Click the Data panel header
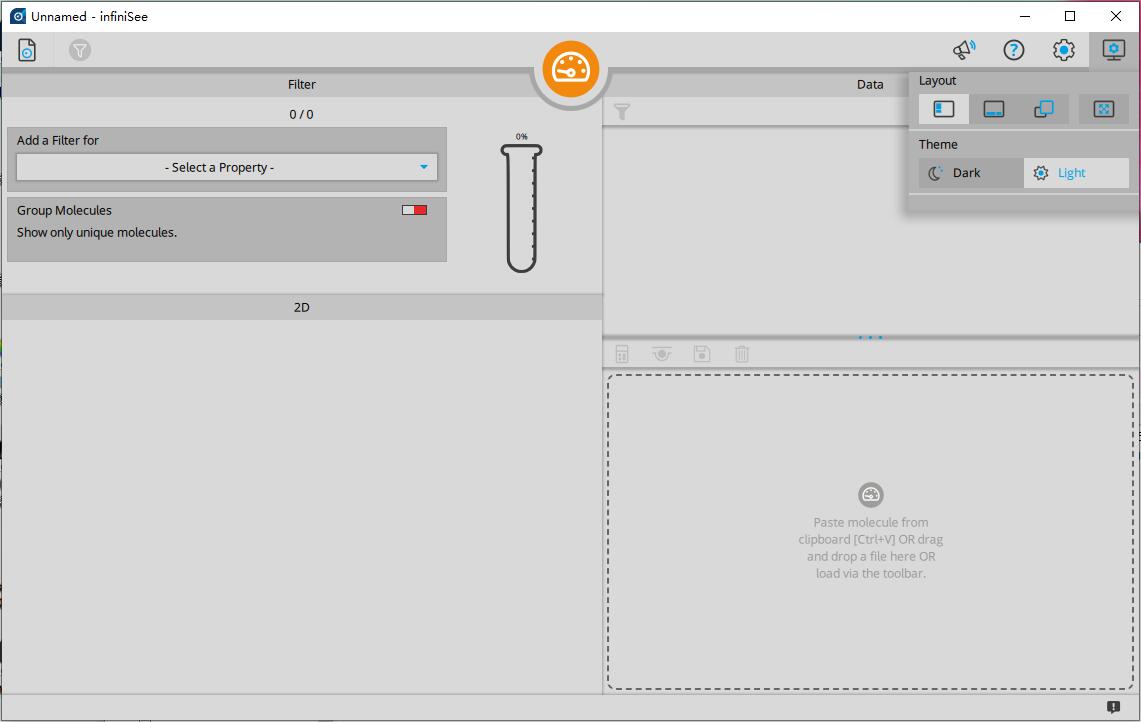The width and height of the screenshot is (1141, 722). coord(870,84)
